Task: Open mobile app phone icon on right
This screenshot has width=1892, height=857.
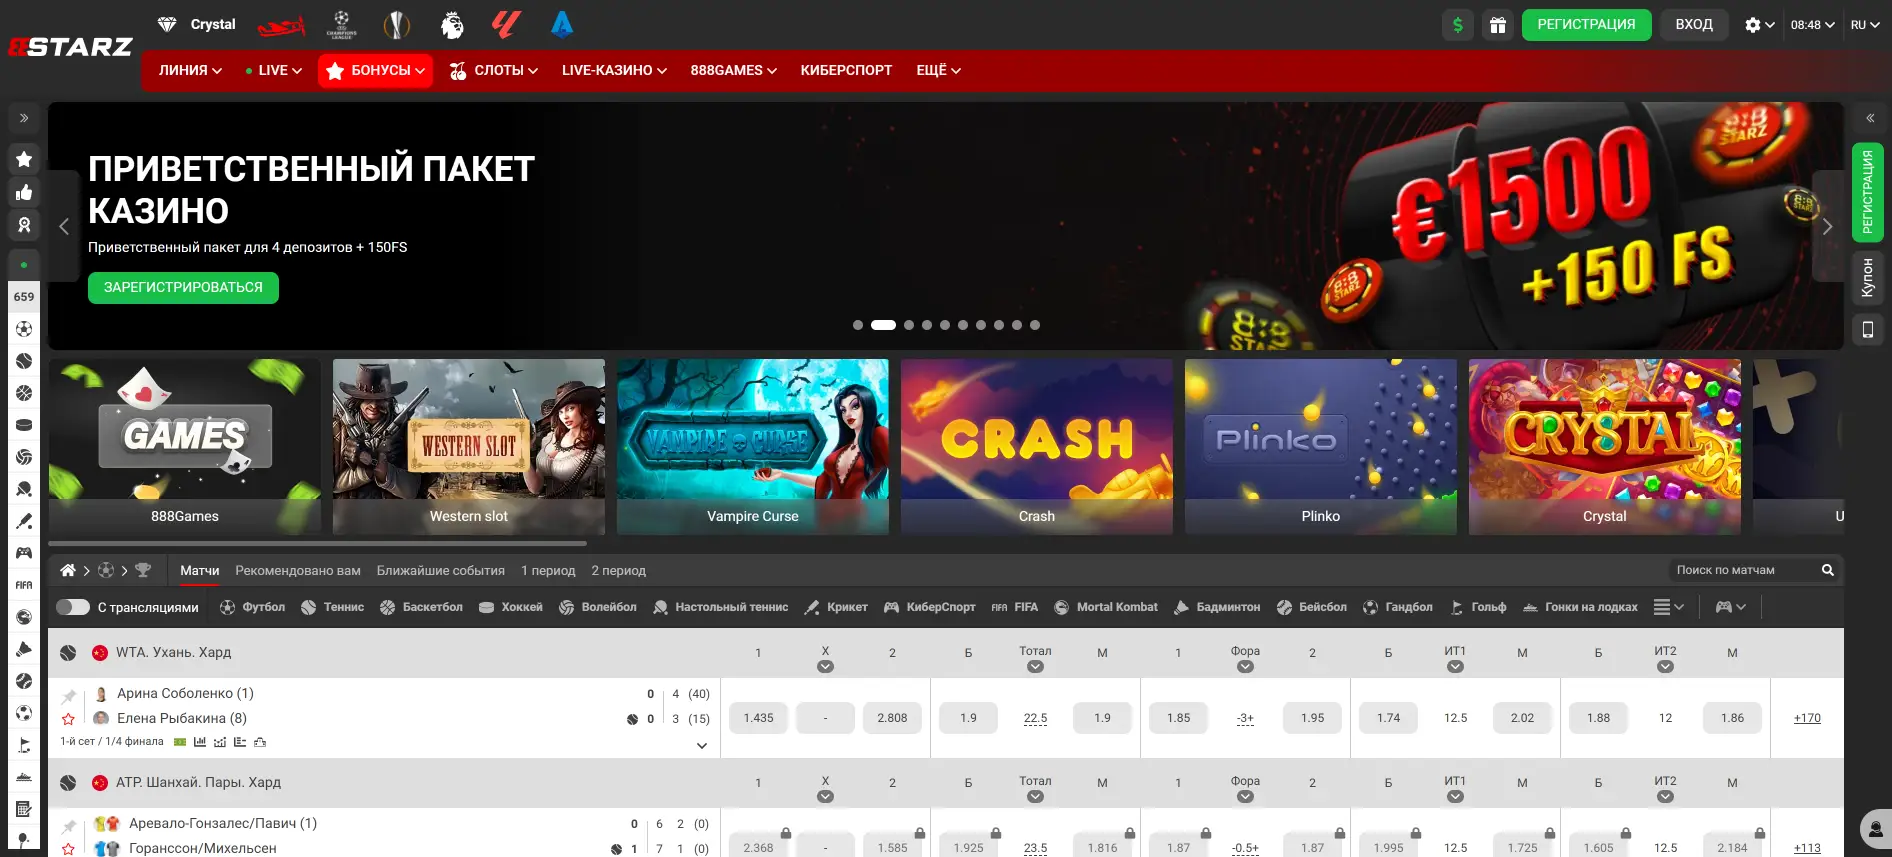Action: 1867,329
